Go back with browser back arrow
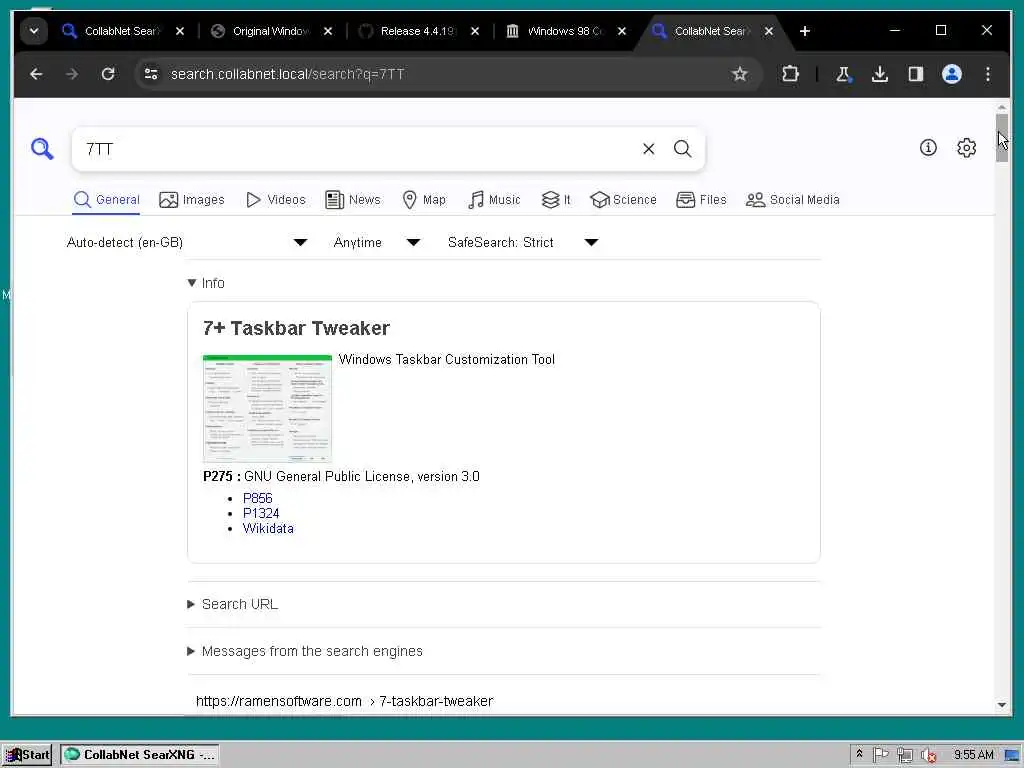 click(37, 74)
